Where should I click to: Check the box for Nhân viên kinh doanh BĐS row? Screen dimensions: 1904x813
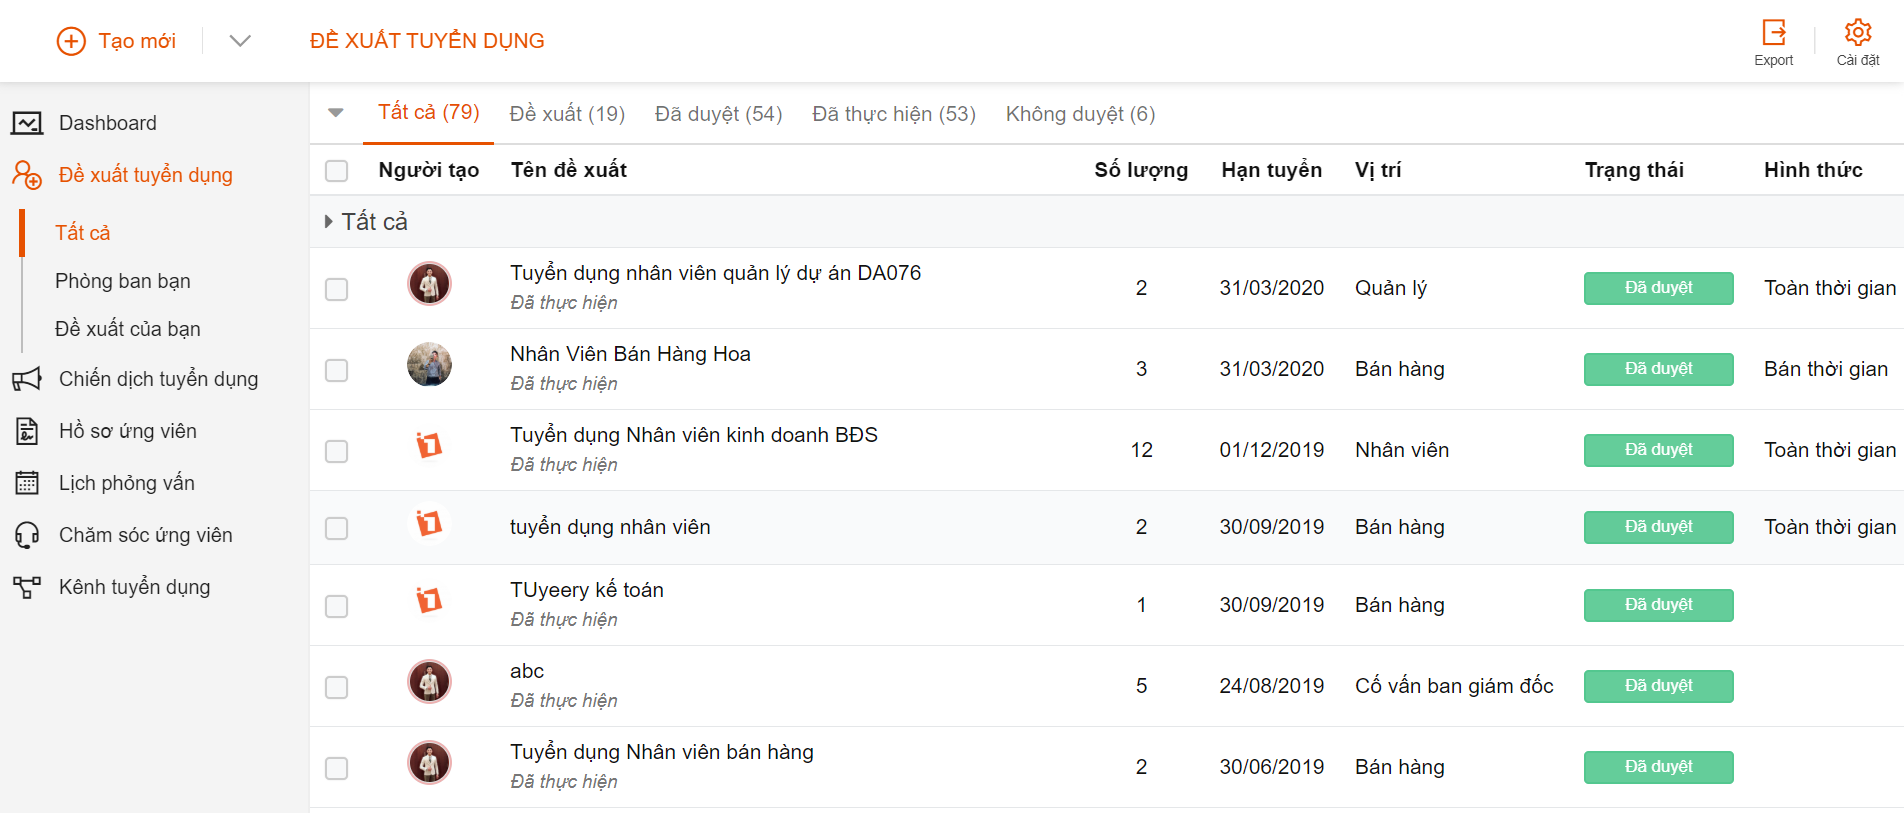[x=337, y=451]
